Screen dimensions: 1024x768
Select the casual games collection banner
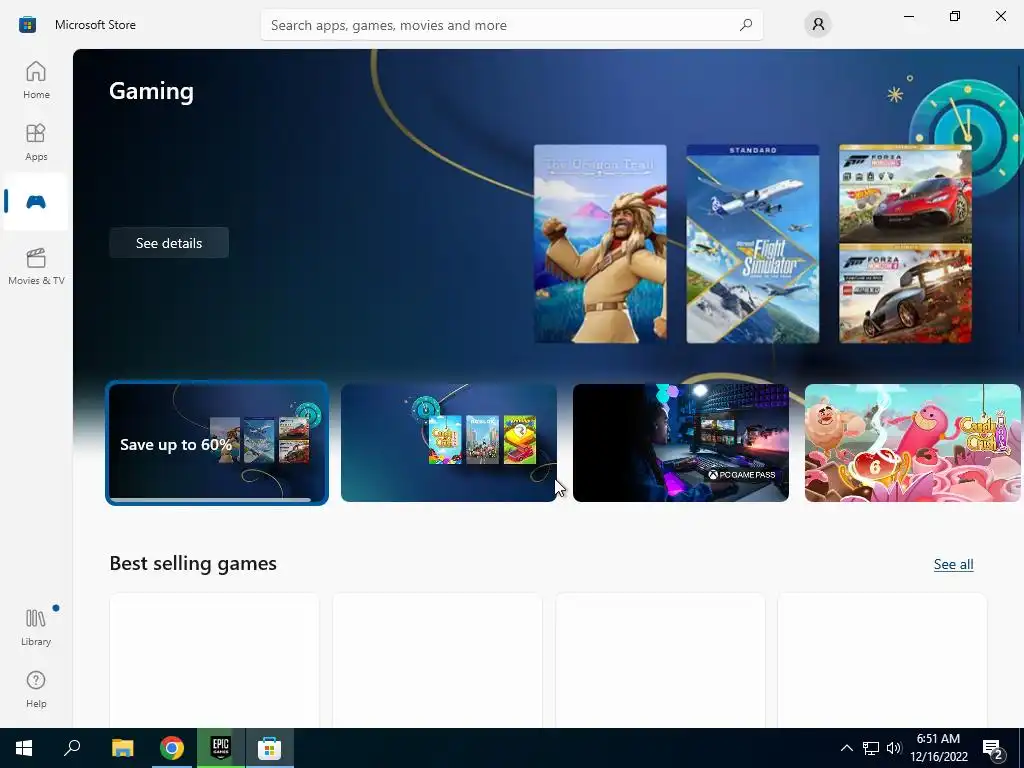tap(449, 443)
